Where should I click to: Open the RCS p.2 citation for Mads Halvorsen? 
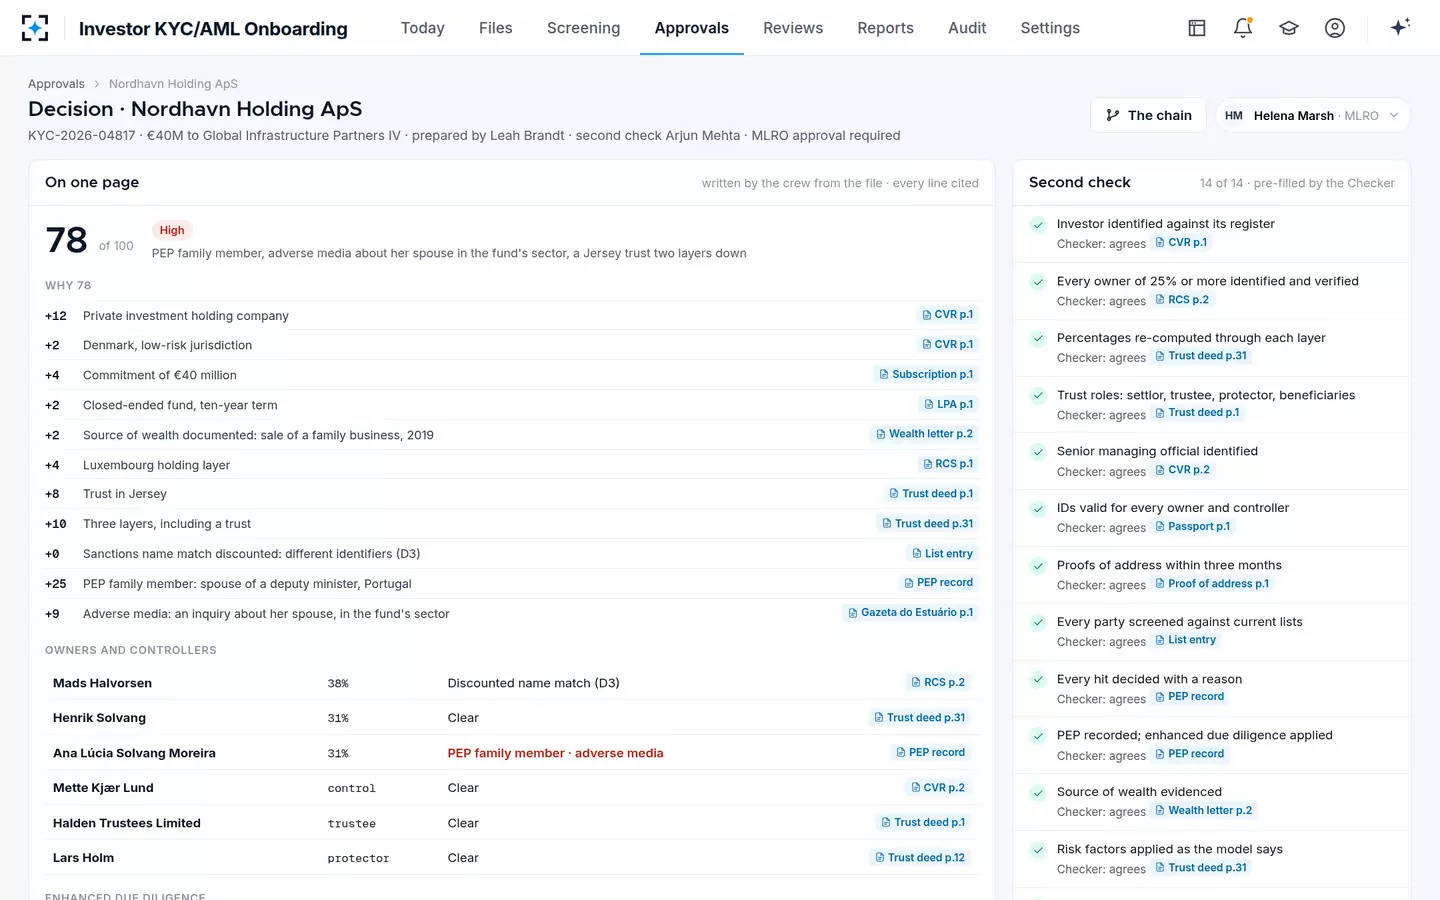(x=938, y=683)
